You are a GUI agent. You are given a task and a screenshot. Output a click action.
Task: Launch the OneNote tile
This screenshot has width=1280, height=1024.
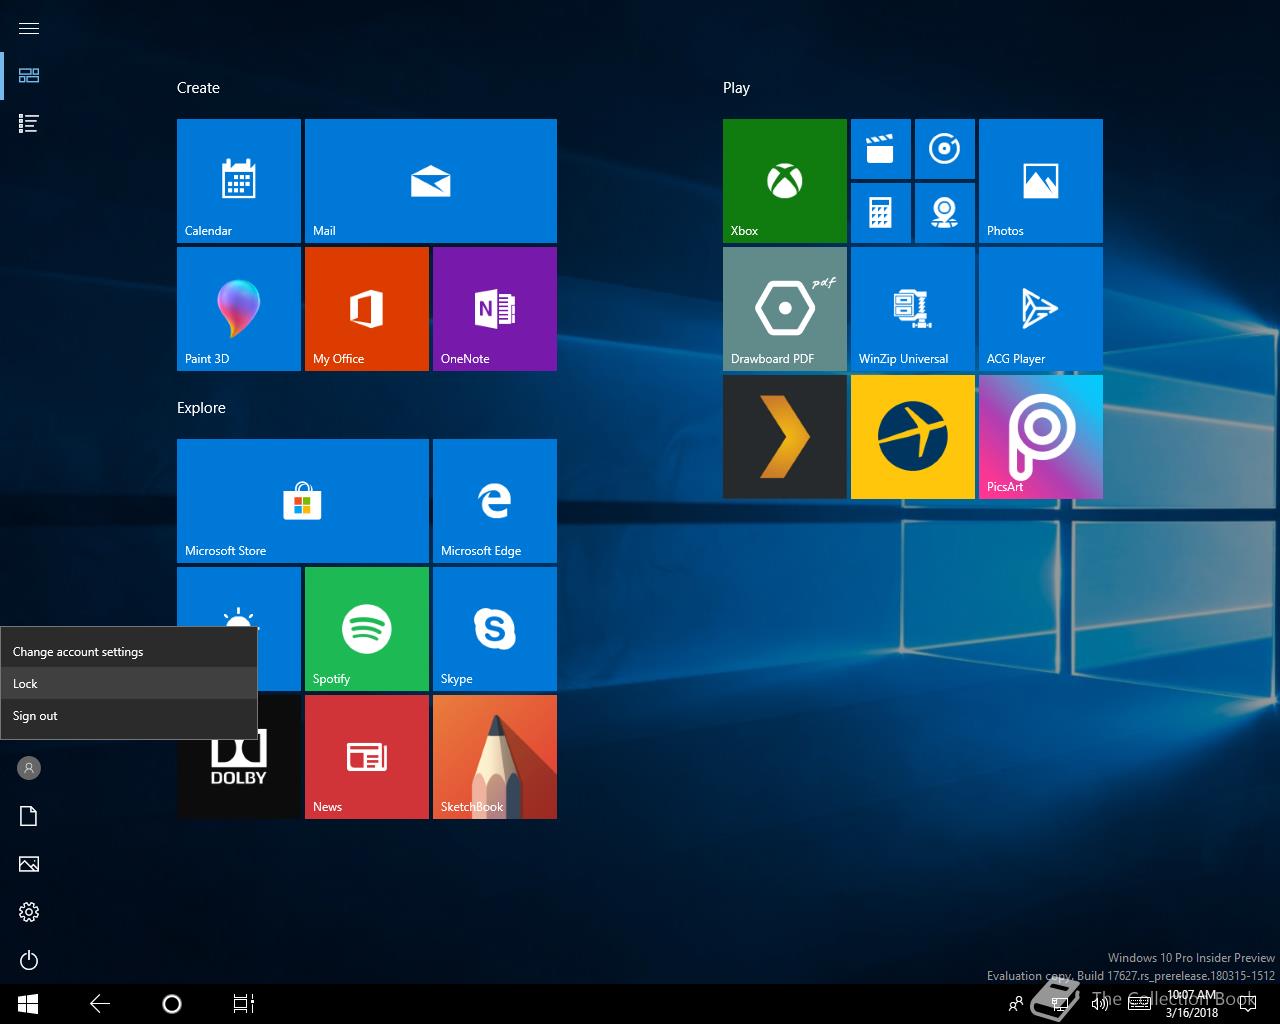(x=495, y=309)
